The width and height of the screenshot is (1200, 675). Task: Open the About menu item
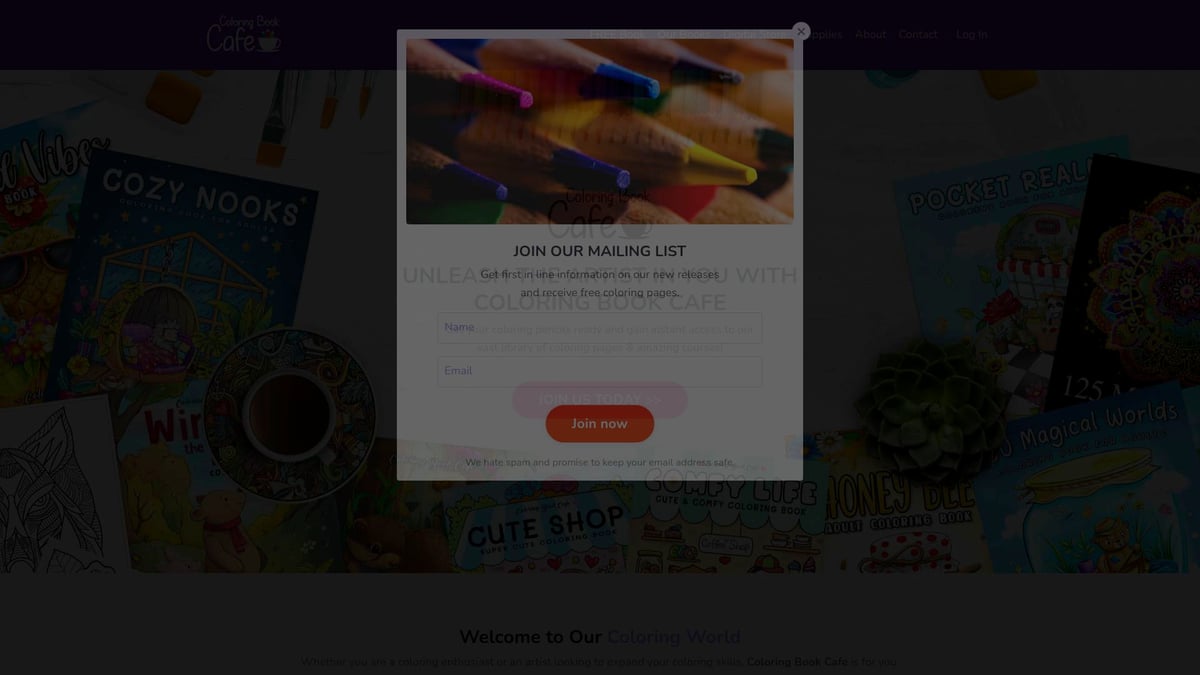pos(870,34)
